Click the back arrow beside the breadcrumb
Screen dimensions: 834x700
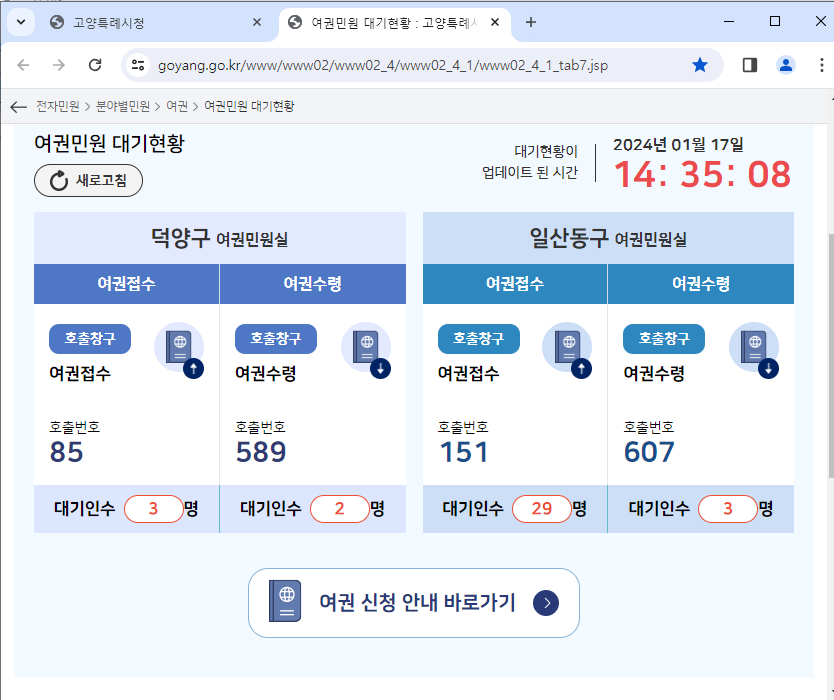click(x=18, y=106)
